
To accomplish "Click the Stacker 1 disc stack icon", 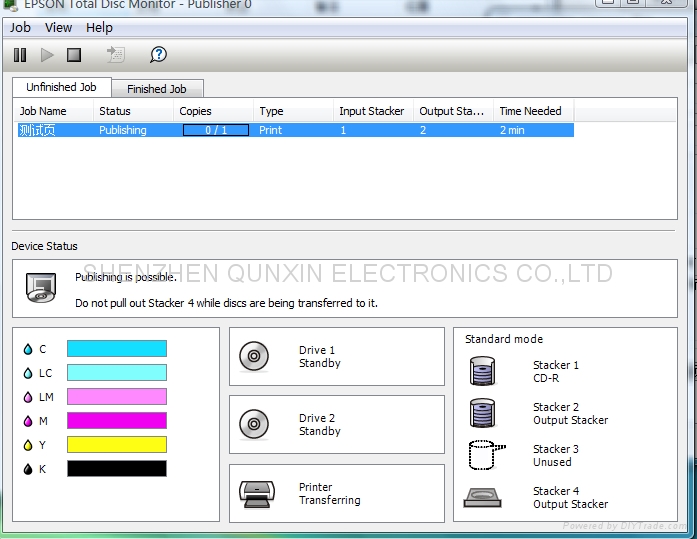I will [482, 371].
